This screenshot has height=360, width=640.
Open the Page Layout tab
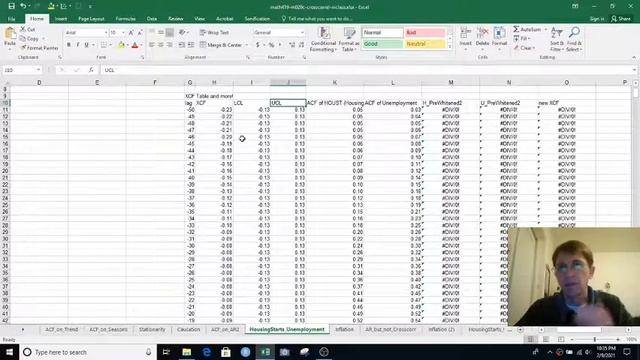tap(91, 19)
